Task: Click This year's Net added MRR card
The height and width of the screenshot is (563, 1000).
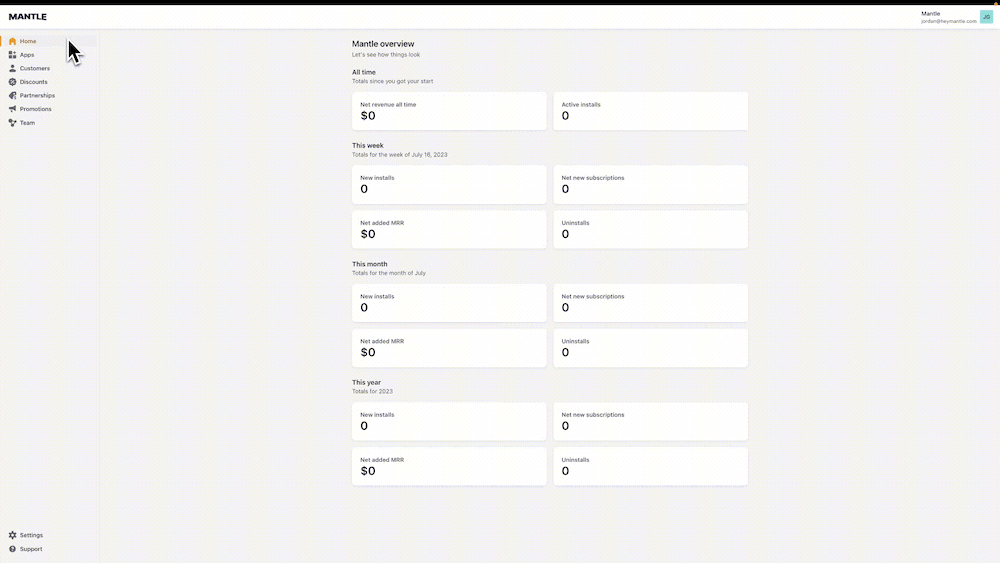Action: tap(449, 466)
